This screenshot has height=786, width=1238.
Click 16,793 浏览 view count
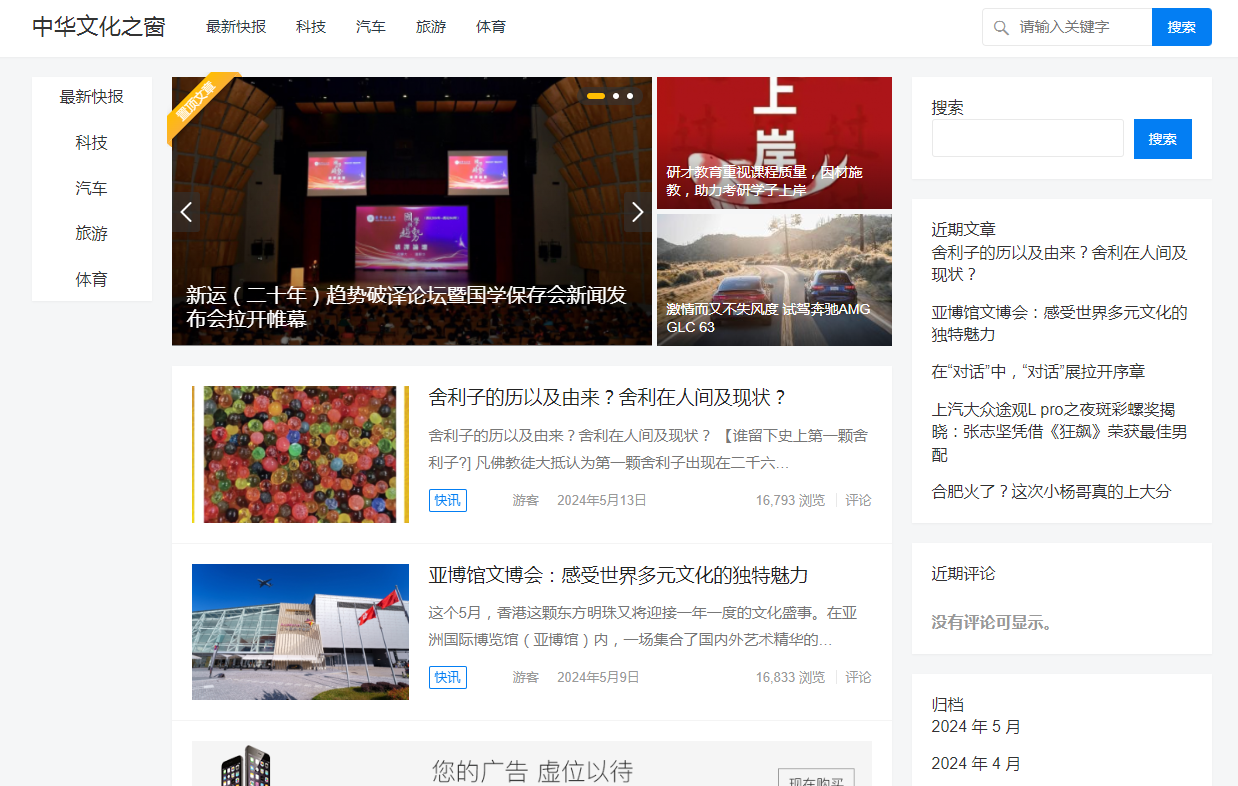pyautogui.click(x=790, y=500)
